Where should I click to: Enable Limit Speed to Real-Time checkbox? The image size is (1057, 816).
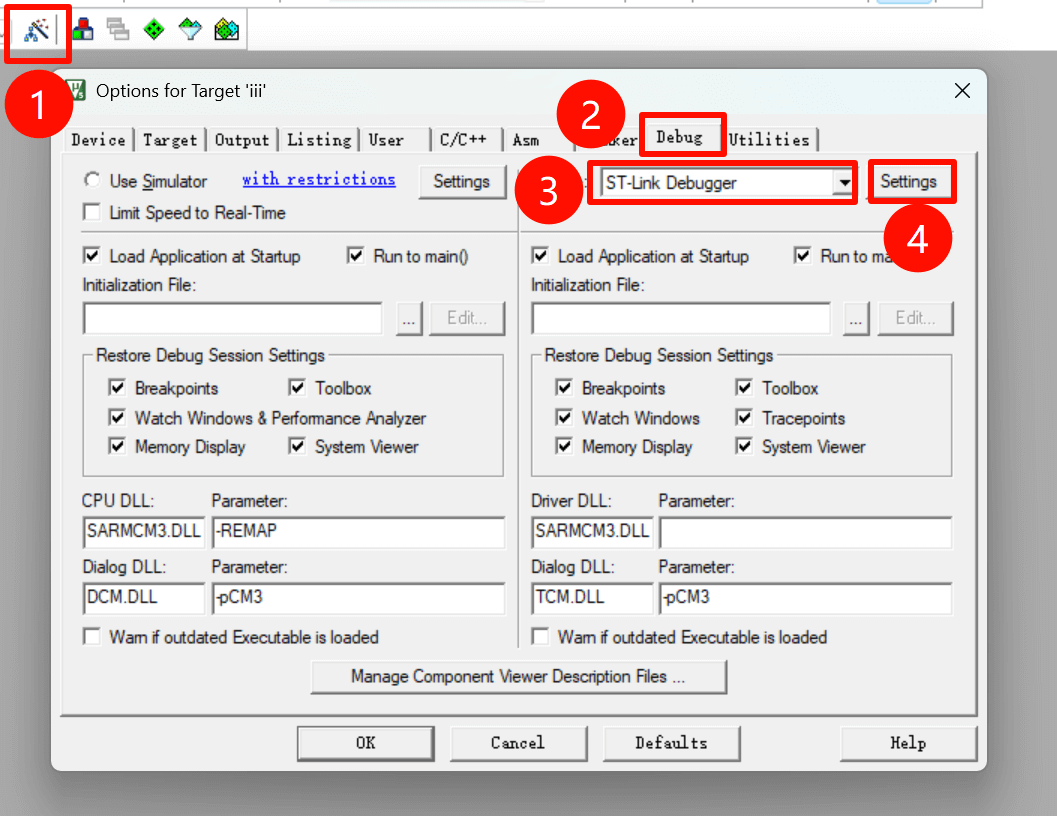click(x=92, y=213)
